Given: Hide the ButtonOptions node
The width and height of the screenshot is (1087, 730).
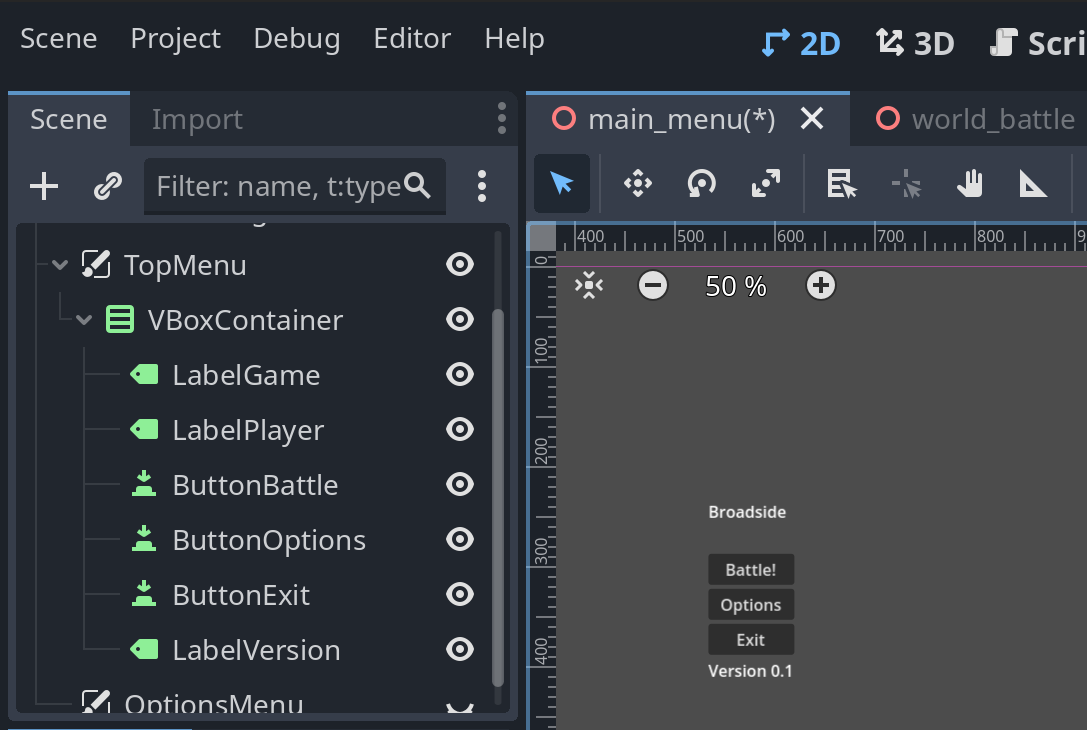Looking at the screenshot, I should (x=460, y=539).
